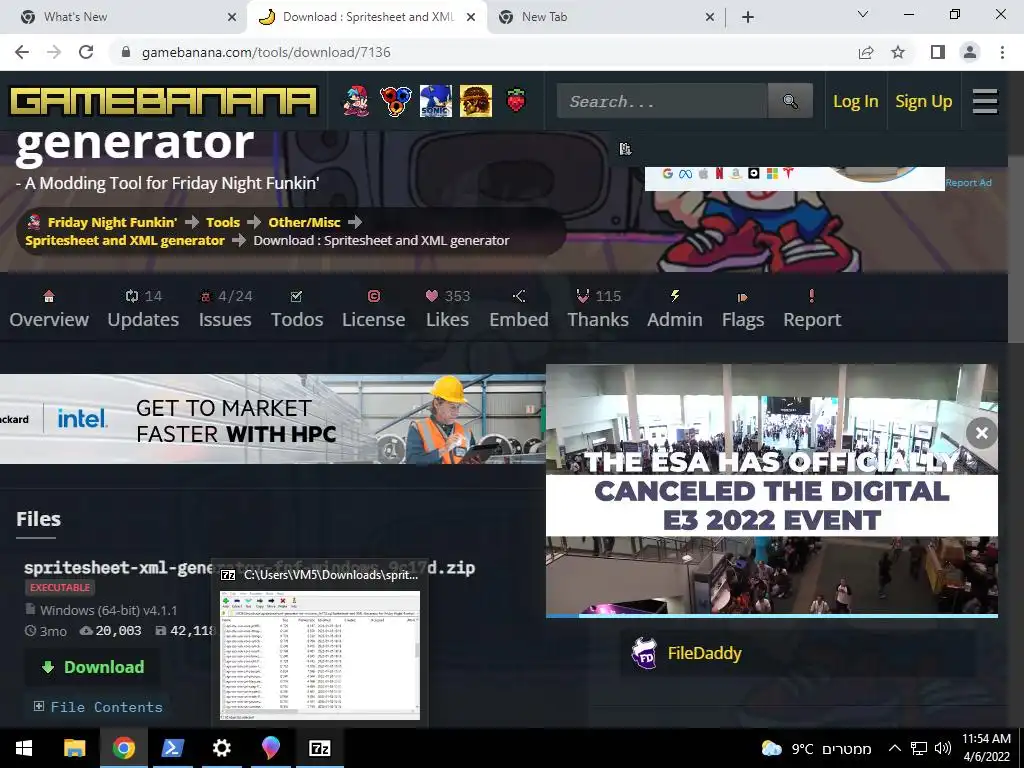Open the Flags tab

pyautogui.click(x=743, y=310)
